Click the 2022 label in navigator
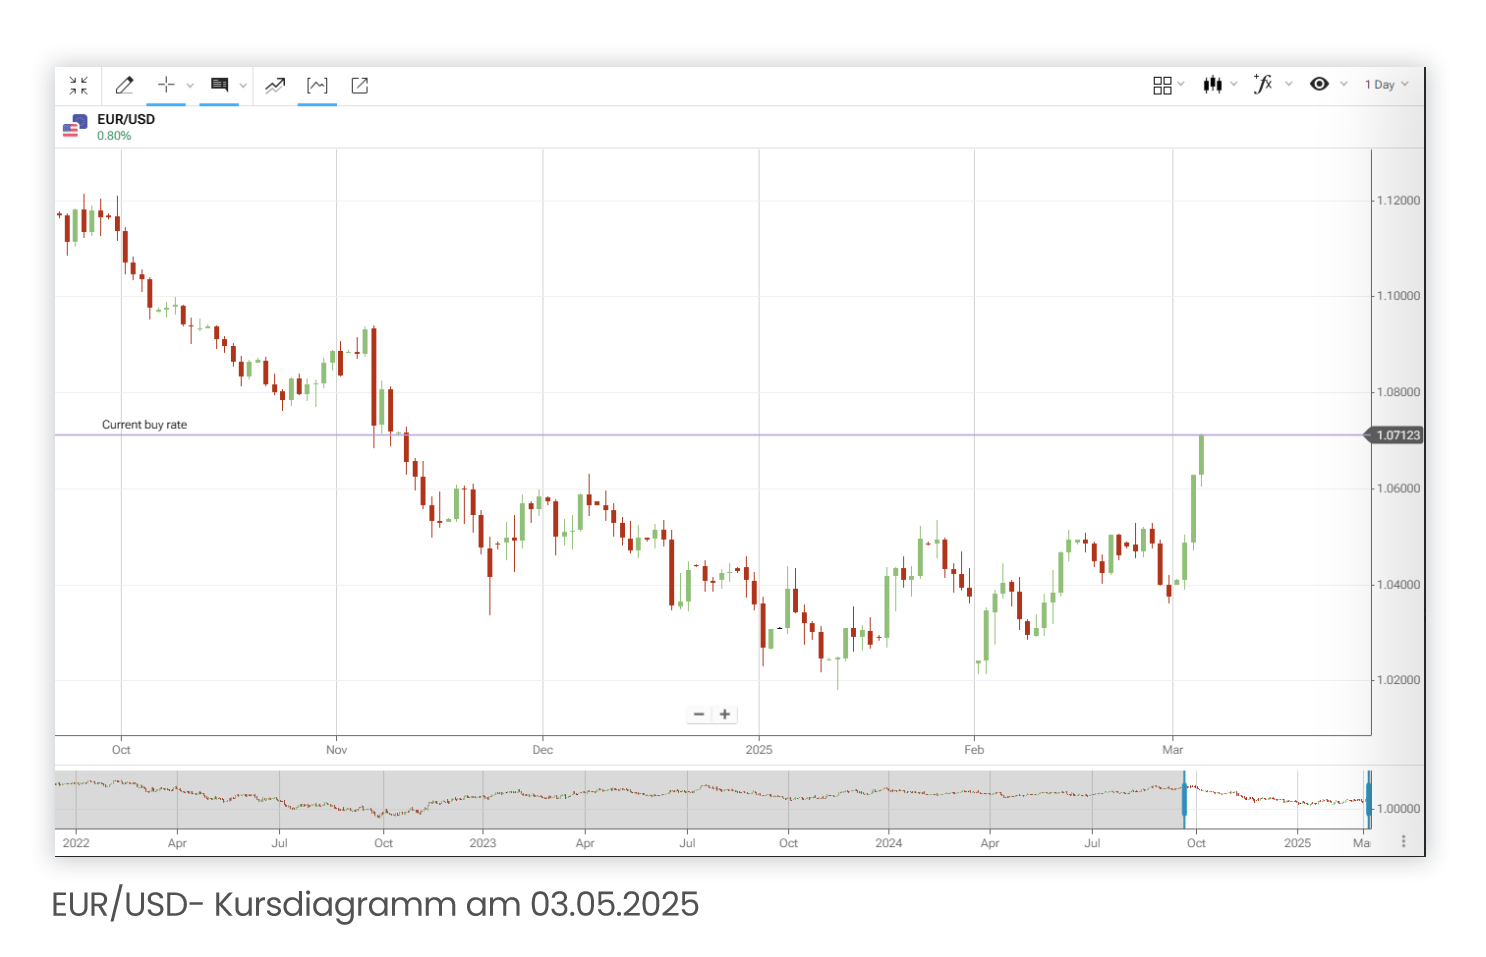Image resolution: width=1486 pixels, height=957 pixels. coord(76,843)
